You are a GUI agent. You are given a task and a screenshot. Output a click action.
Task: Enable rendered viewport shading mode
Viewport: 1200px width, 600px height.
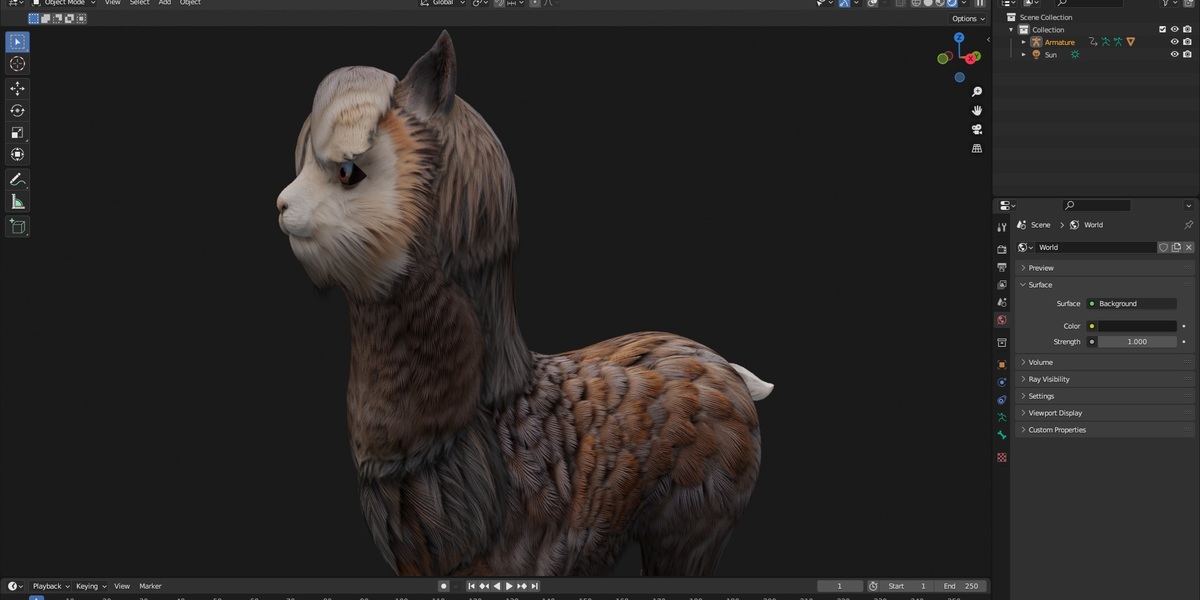coord(950,3)
